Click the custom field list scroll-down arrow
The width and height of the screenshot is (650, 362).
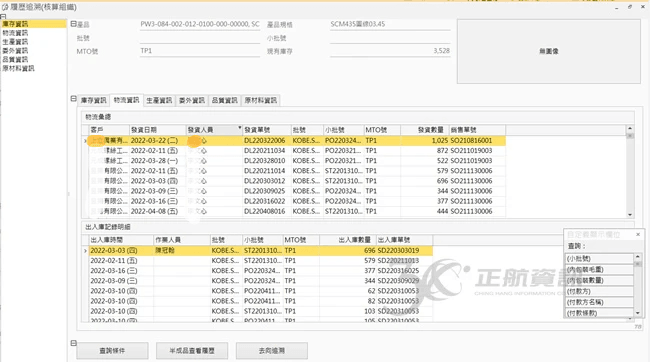(638, 313)
